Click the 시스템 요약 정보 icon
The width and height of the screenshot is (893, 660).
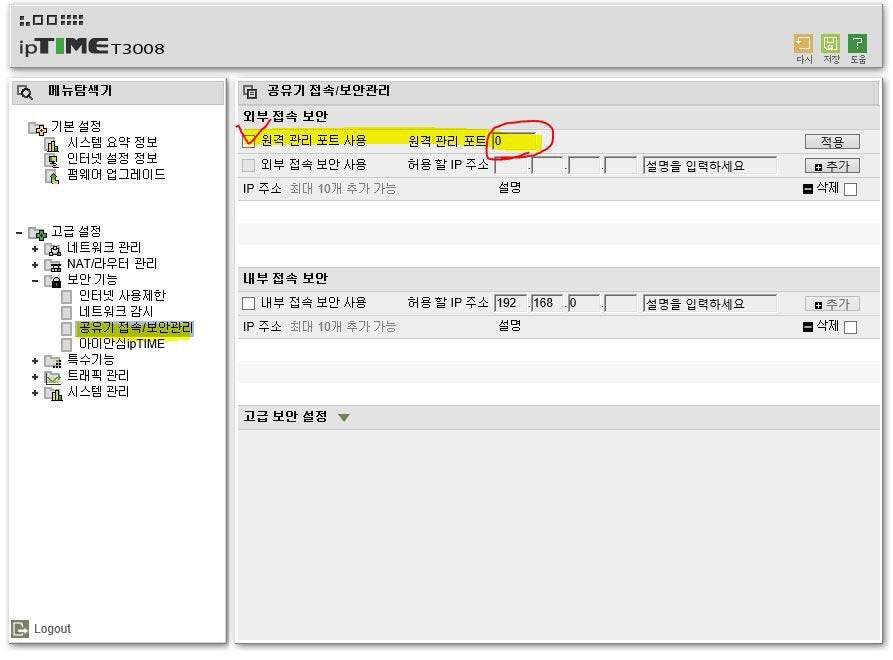point(52,143)
